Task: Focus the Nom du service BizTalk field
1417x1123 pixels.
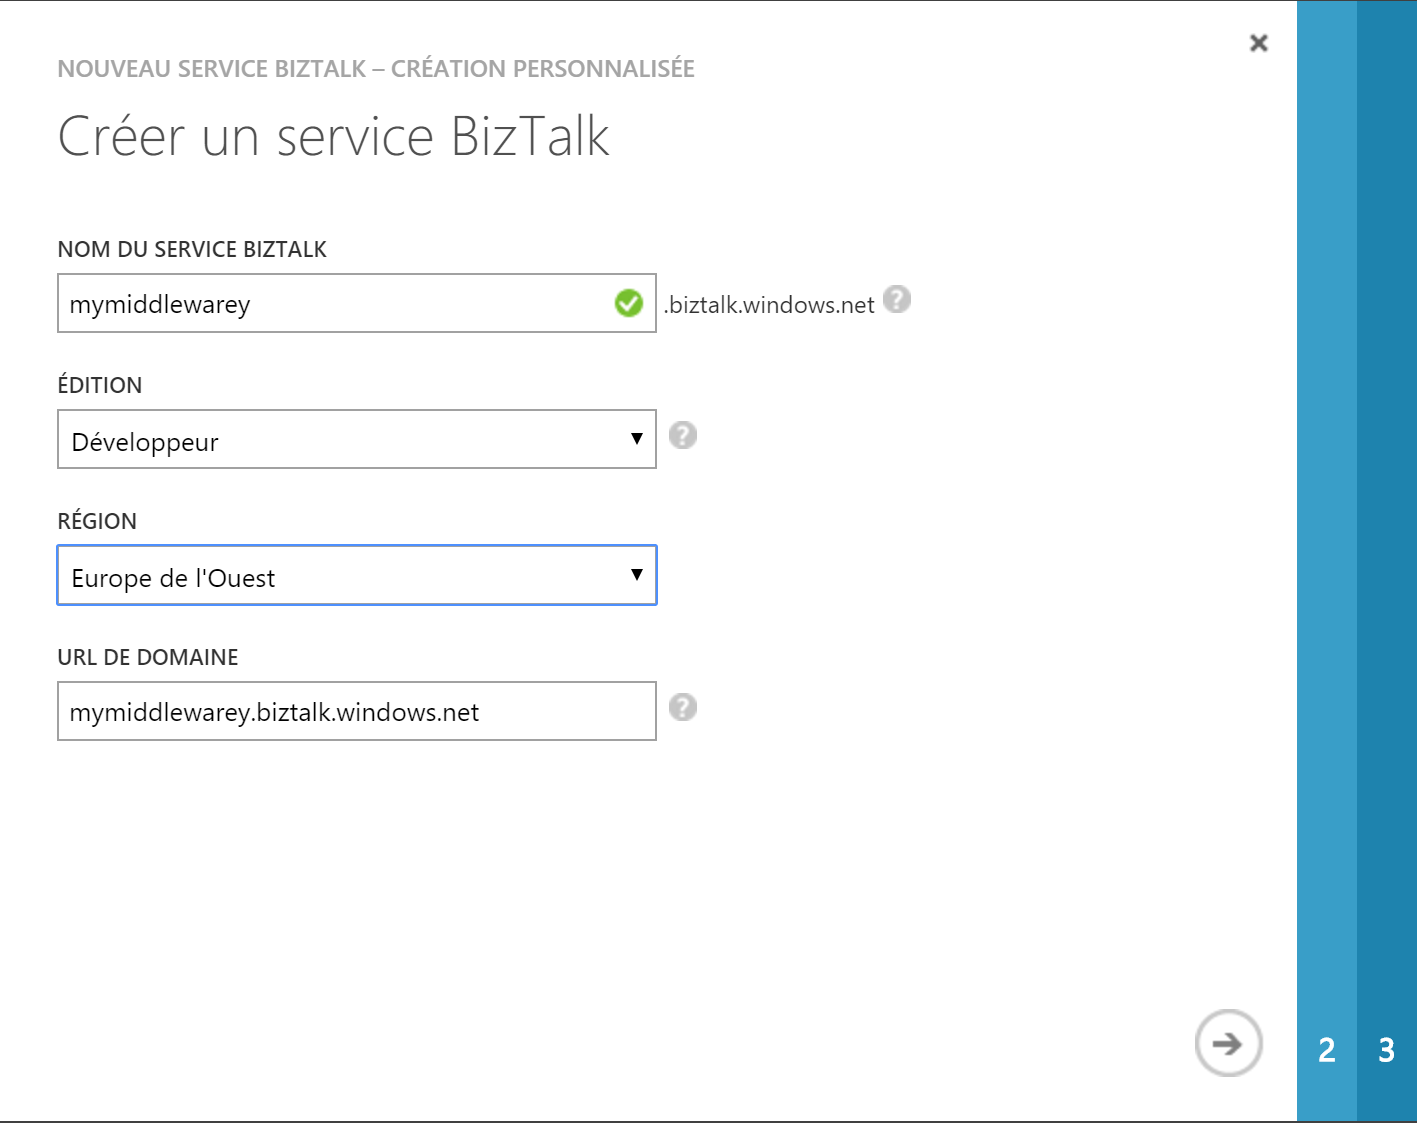Action: click(357, 303)
